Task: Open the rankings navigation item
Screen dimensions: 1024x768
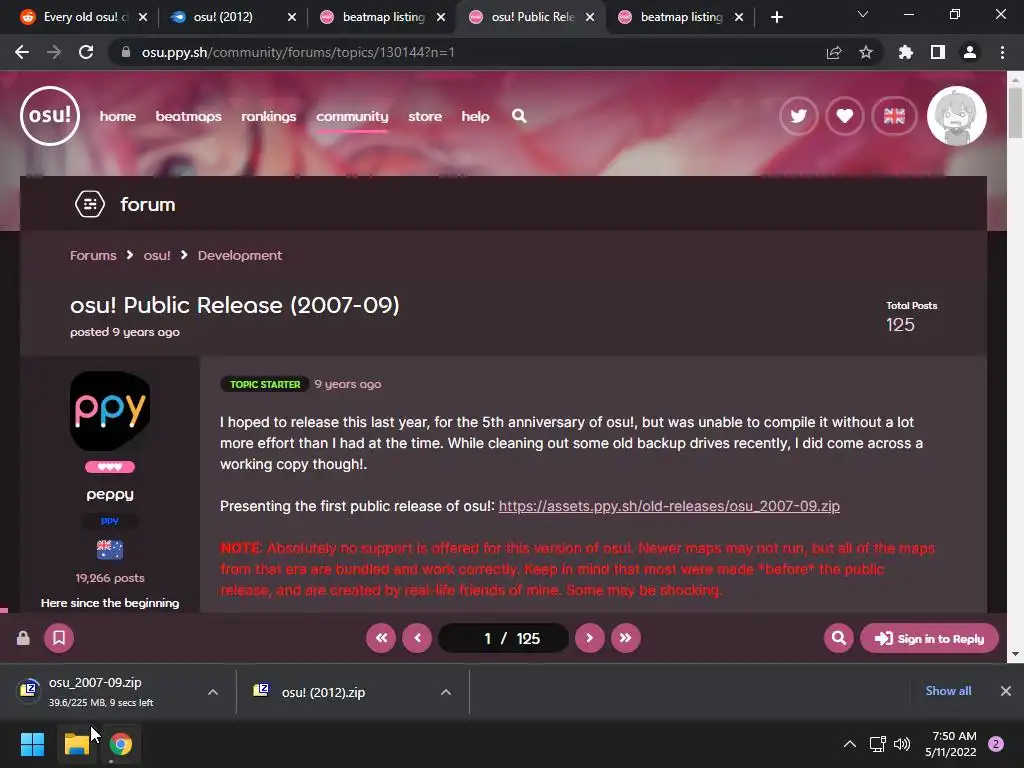Action: click(x=268, y=116)
